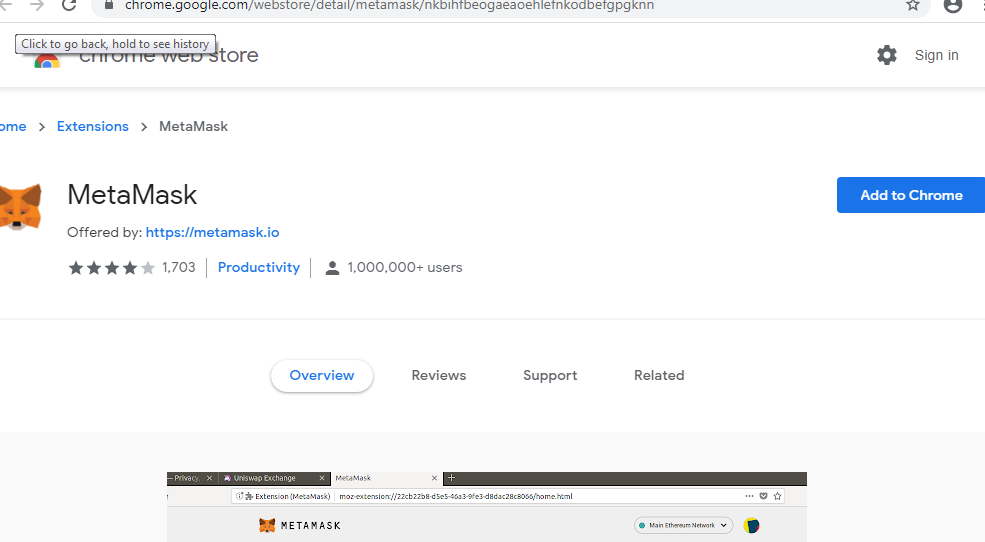Go to the Extensions breadcrumb

(92, 126)
